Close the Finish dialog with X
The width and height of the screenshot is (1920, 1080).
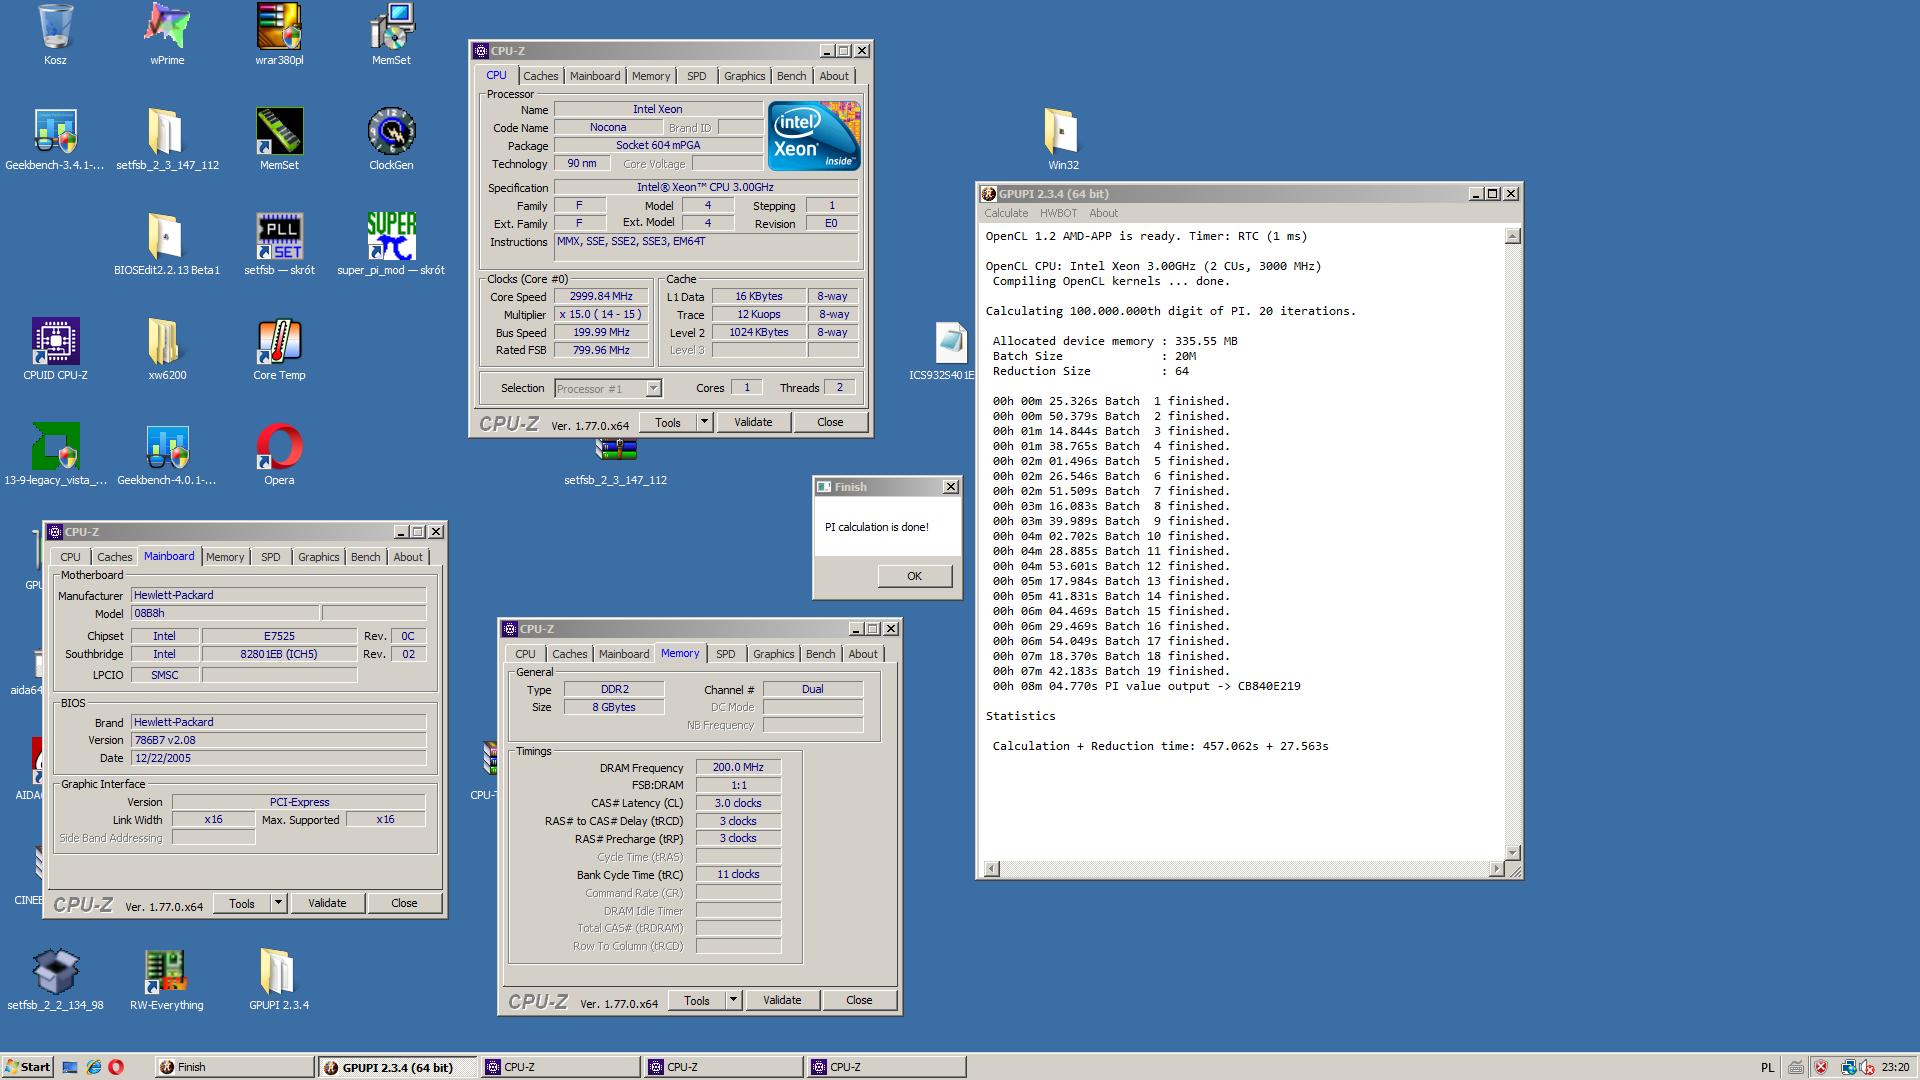(x=950, y=487)
